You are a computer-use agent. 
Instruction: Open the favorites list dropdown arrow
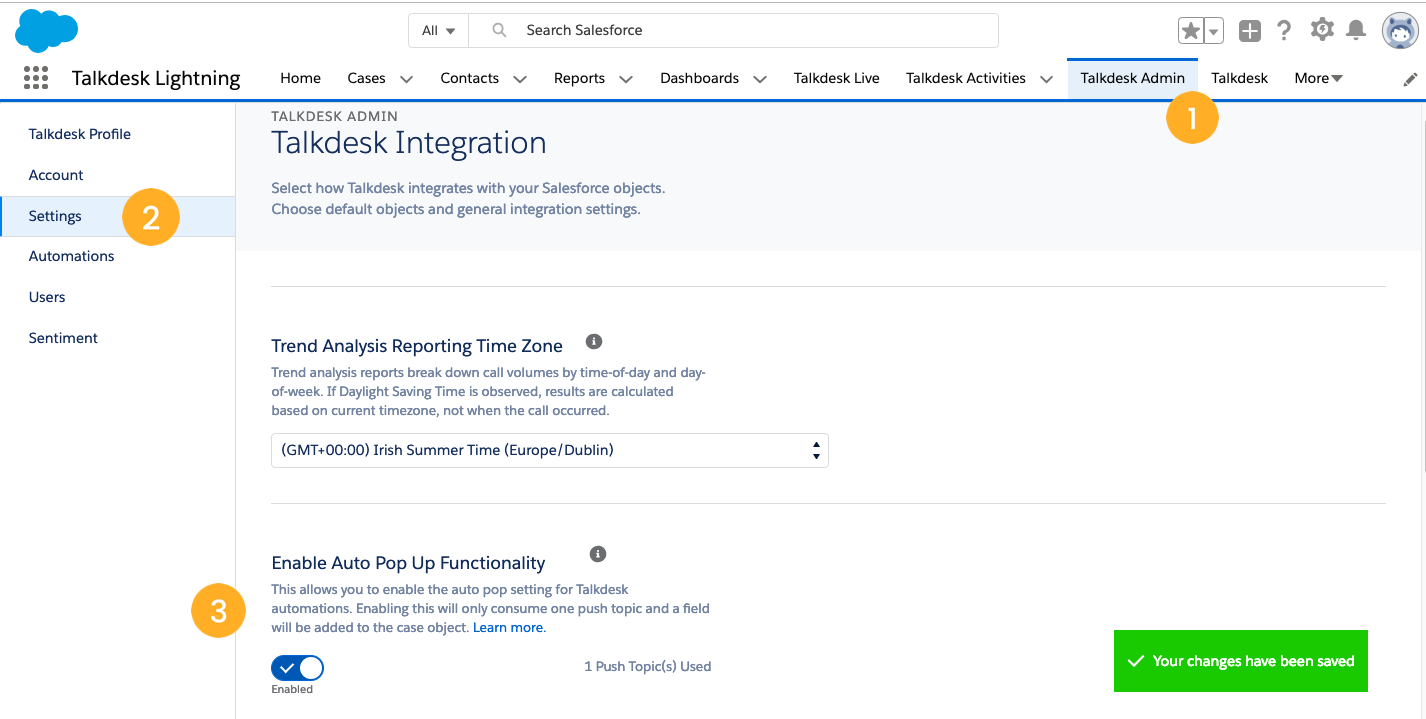coord(1214,31)
